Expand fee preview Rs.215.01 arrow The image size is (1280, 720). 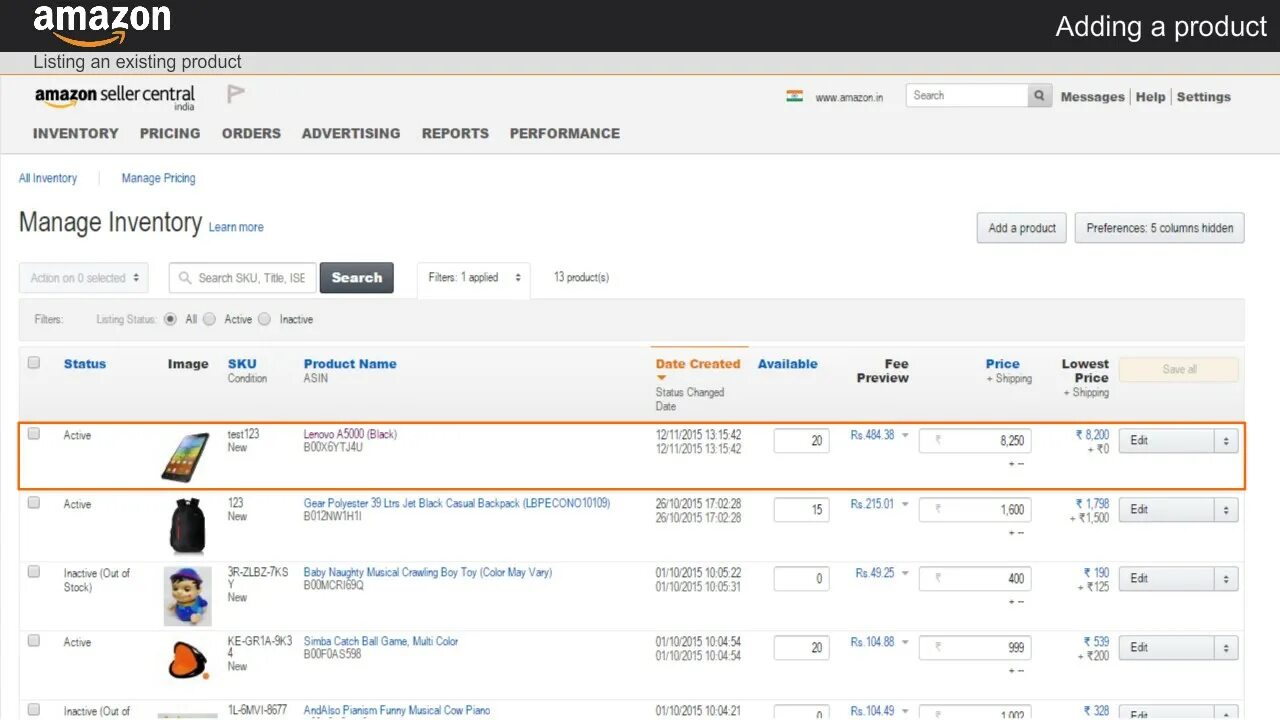[x=905, y=505]
